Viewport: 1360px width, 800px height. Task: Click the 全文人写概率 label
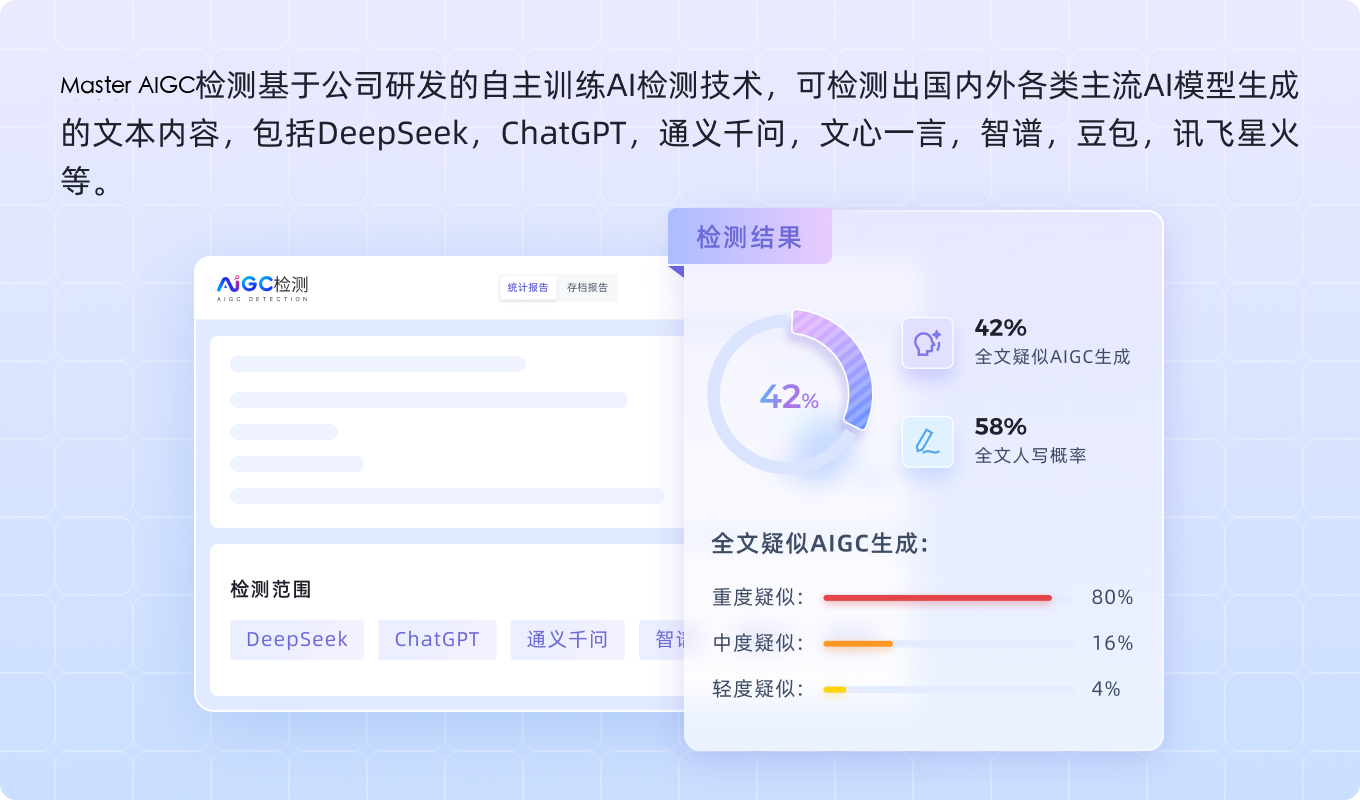1030,455
